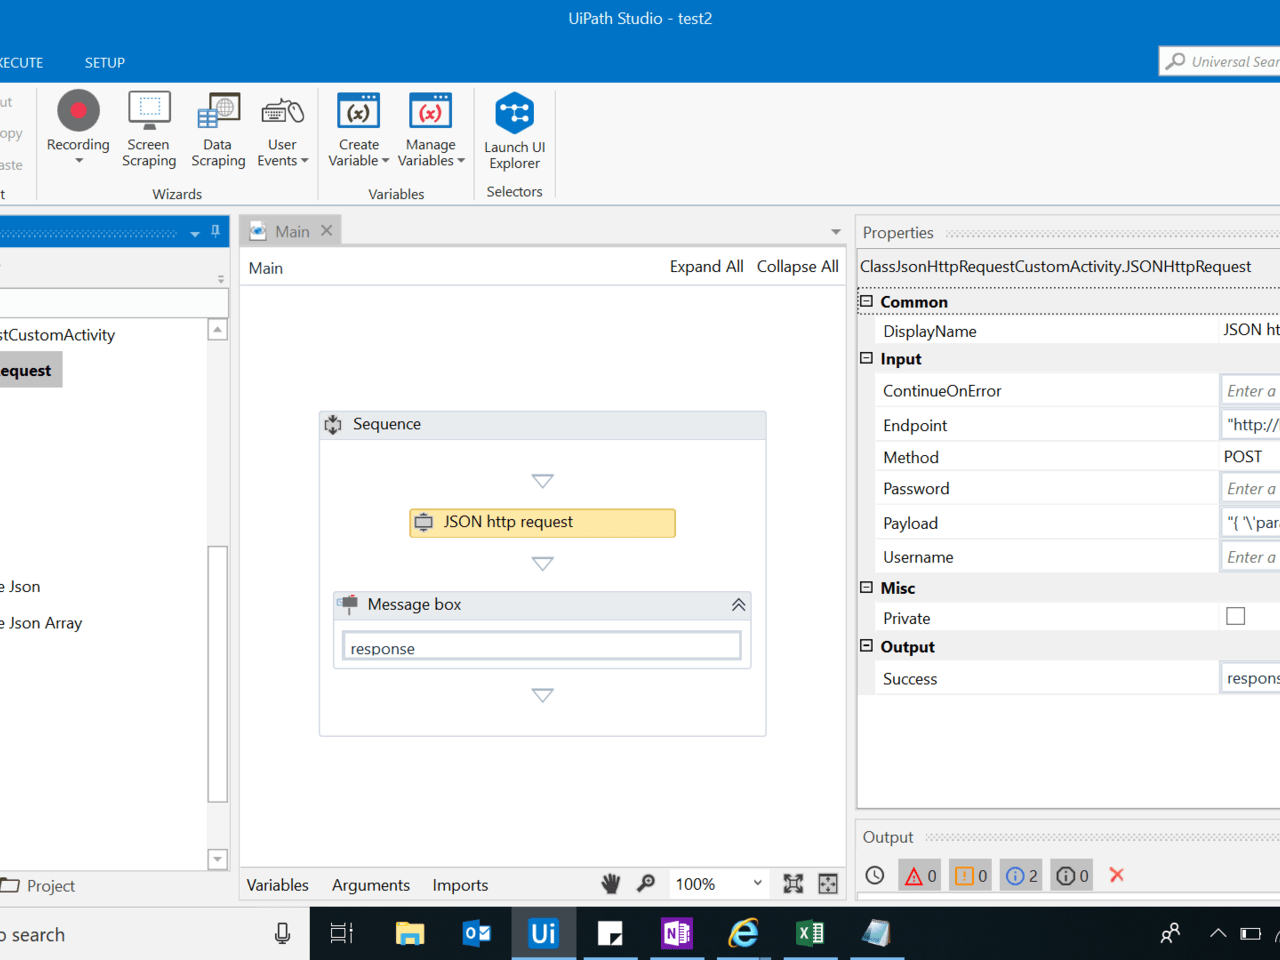Screen dimensions: 1280x960
Task: Launch the Data Scraping wizard
Action: pos(218,129)
